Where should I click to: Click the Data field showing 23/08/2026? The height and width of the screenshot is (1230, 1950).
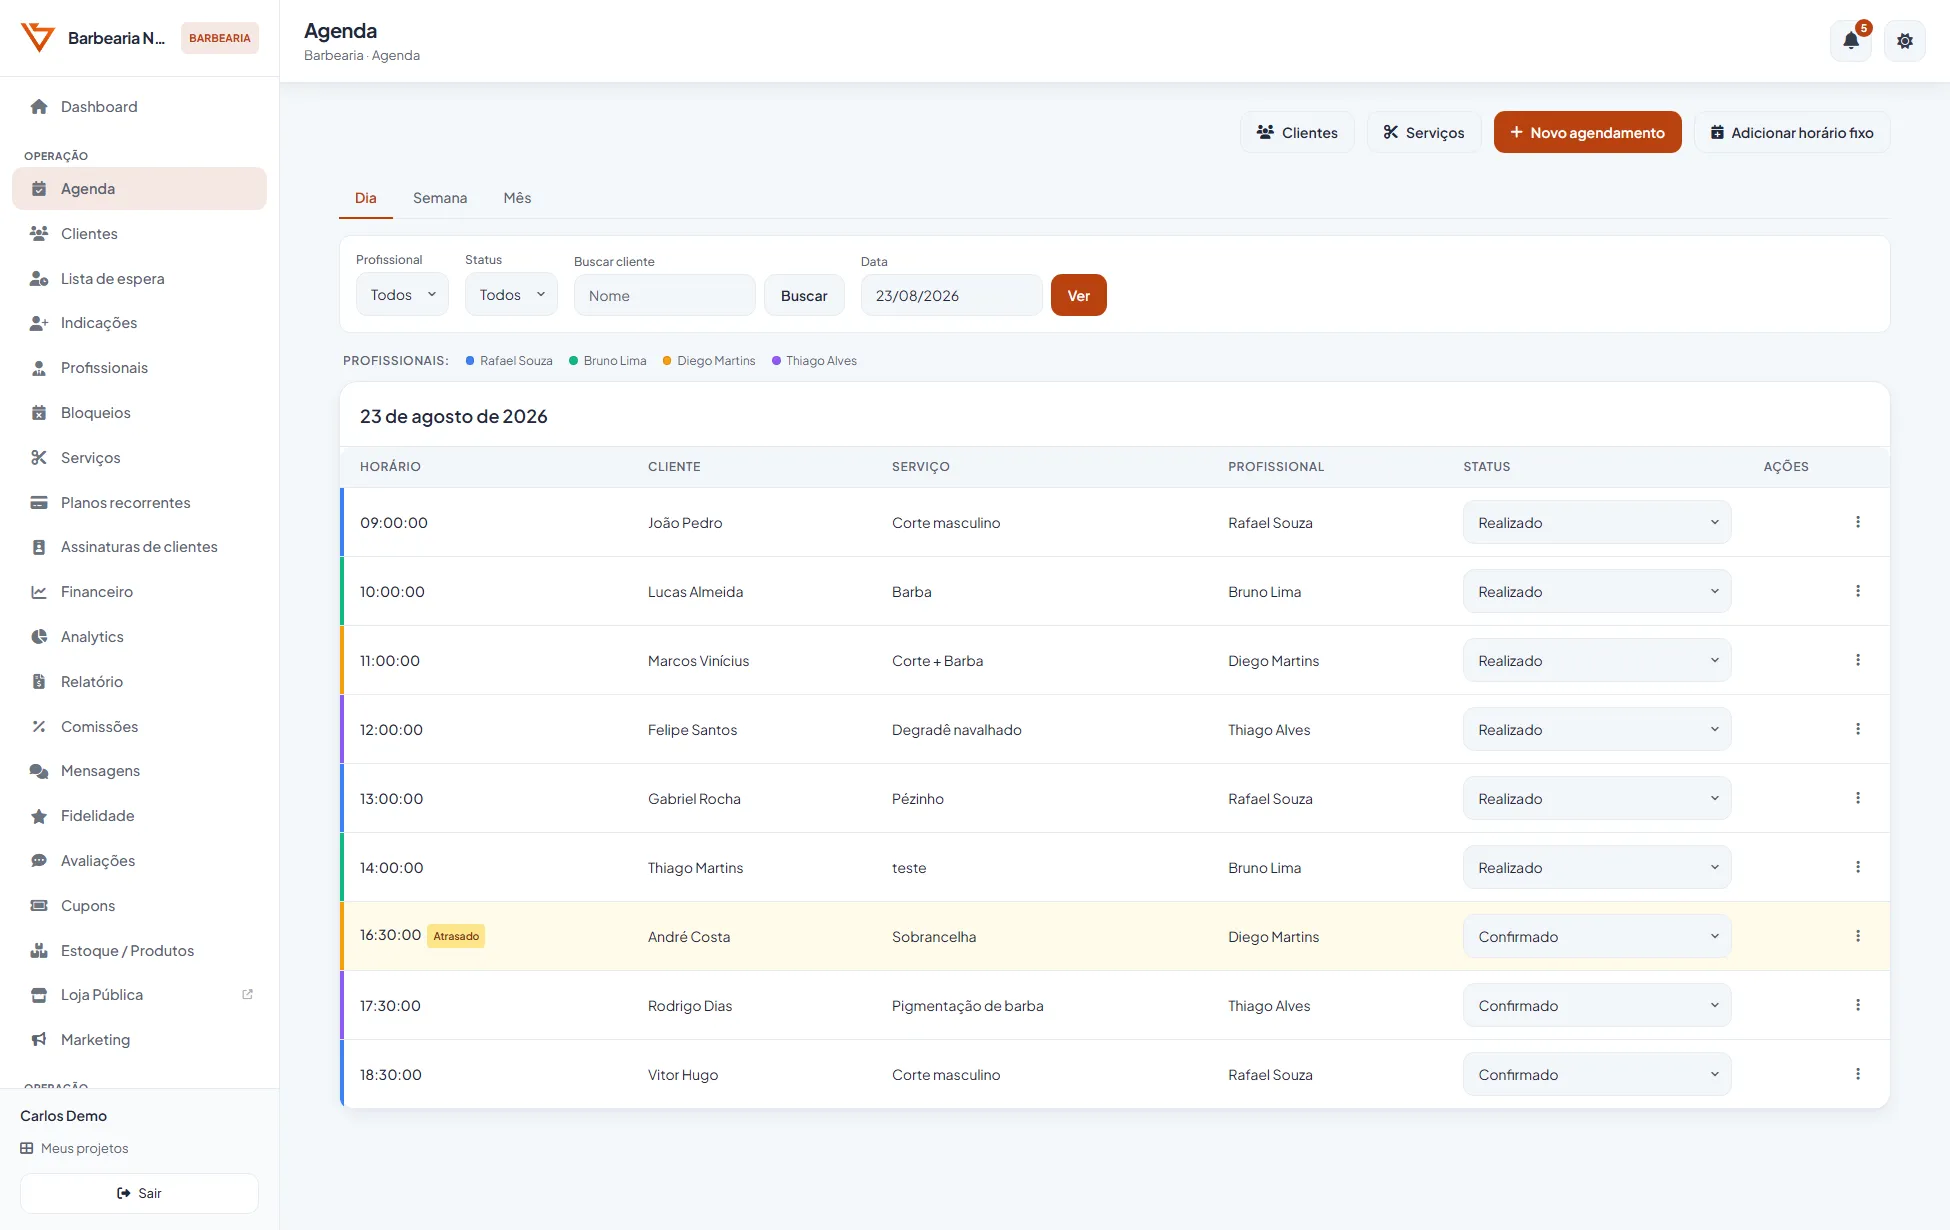951,296
